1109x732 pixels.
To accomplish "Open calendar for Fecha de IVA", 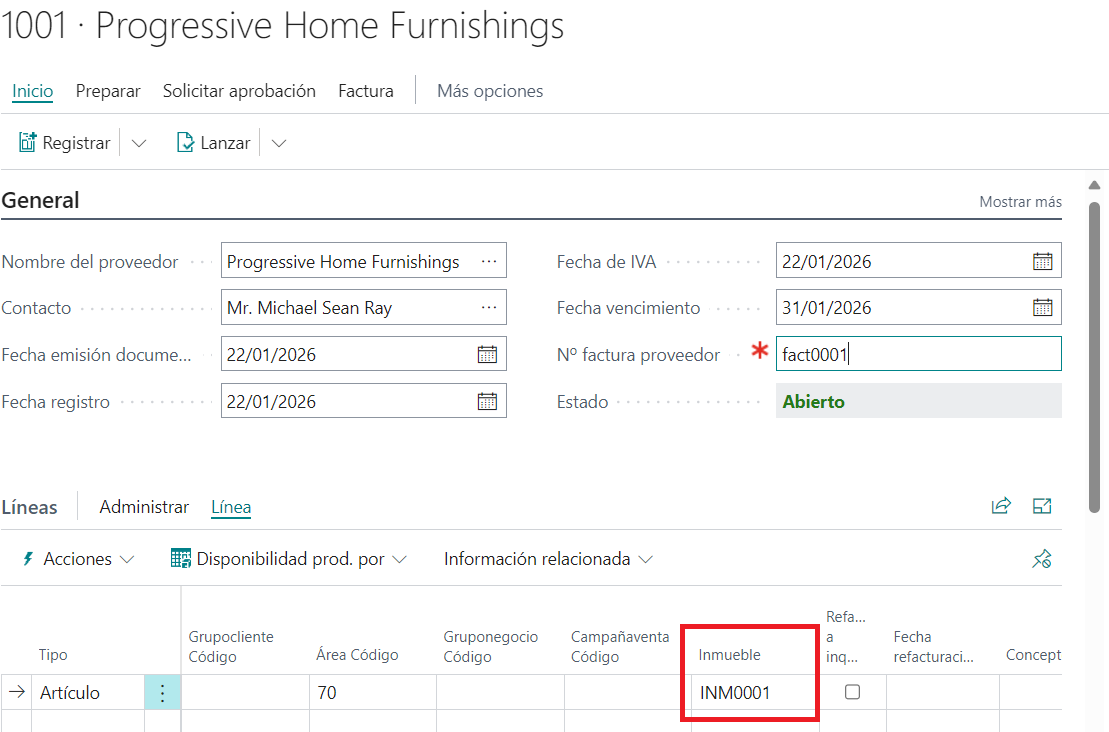I will (1043, 262).
